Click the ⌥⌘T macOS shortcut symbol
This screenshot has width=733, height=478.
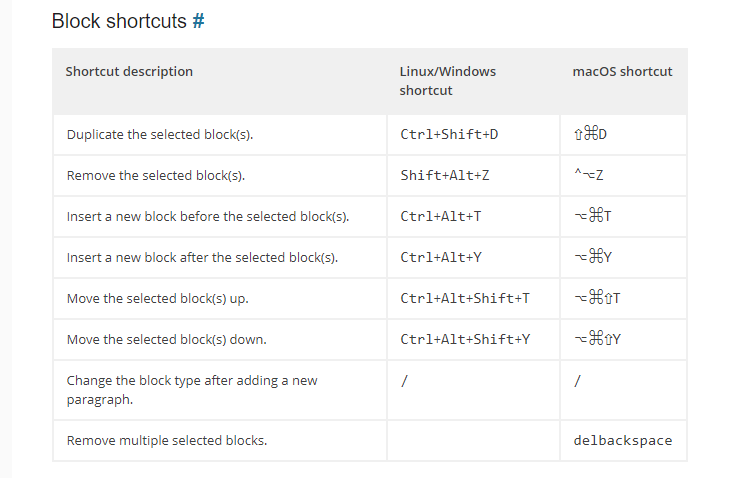pos(592,216)
